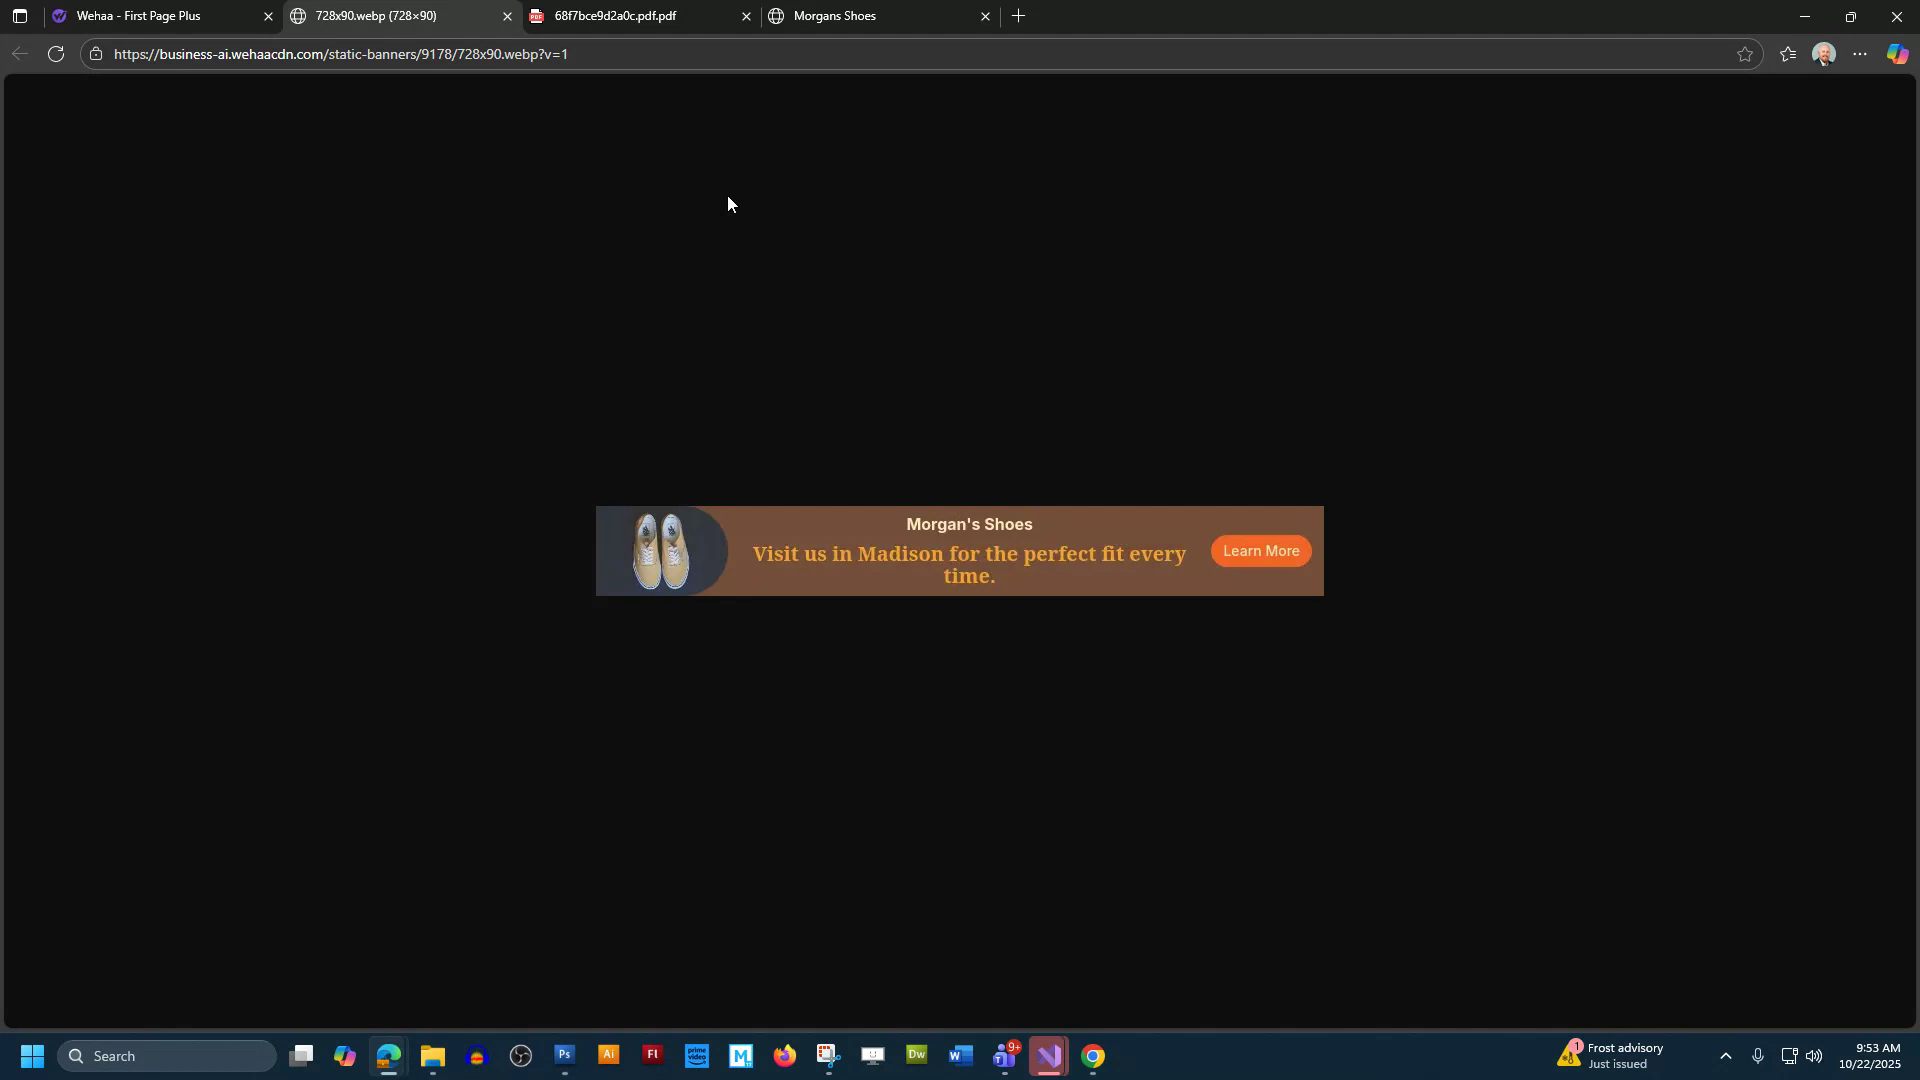The width and height of the screenshot is (1920, 1080).
Task: Mute system volume via speaker icon
Action: point(1815,1056)
